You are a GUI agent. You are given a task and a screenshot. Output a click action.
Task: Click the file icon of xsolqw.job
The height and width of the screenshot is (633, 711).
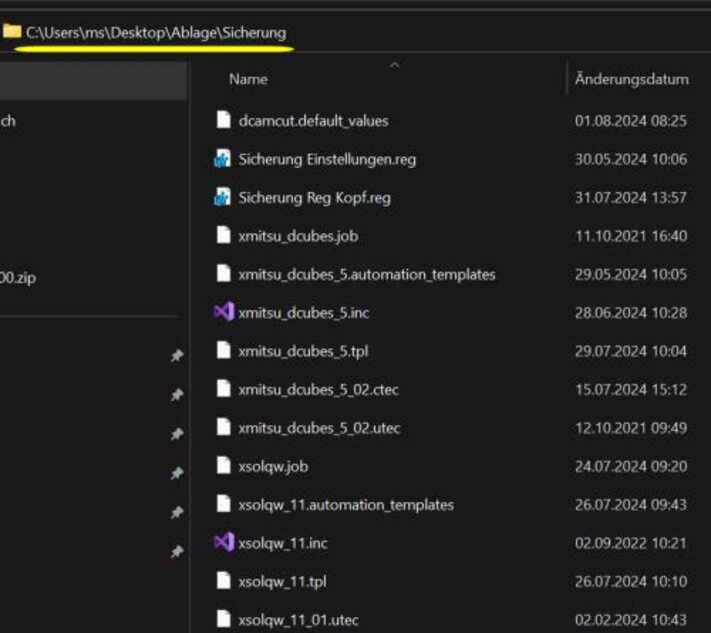coord(223,466)
